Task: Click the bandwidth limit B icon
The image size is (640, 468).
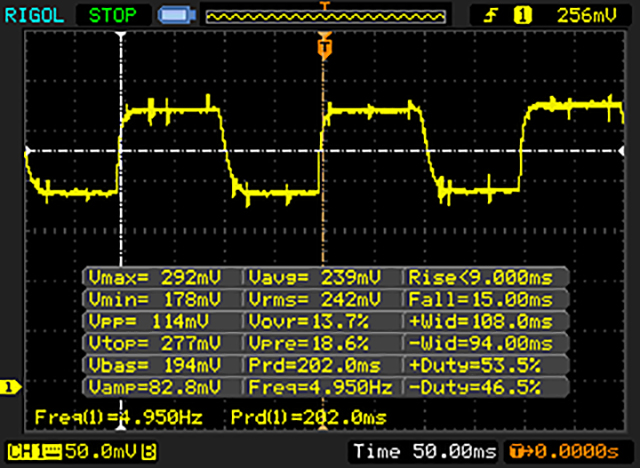Action: click(149, 452)
